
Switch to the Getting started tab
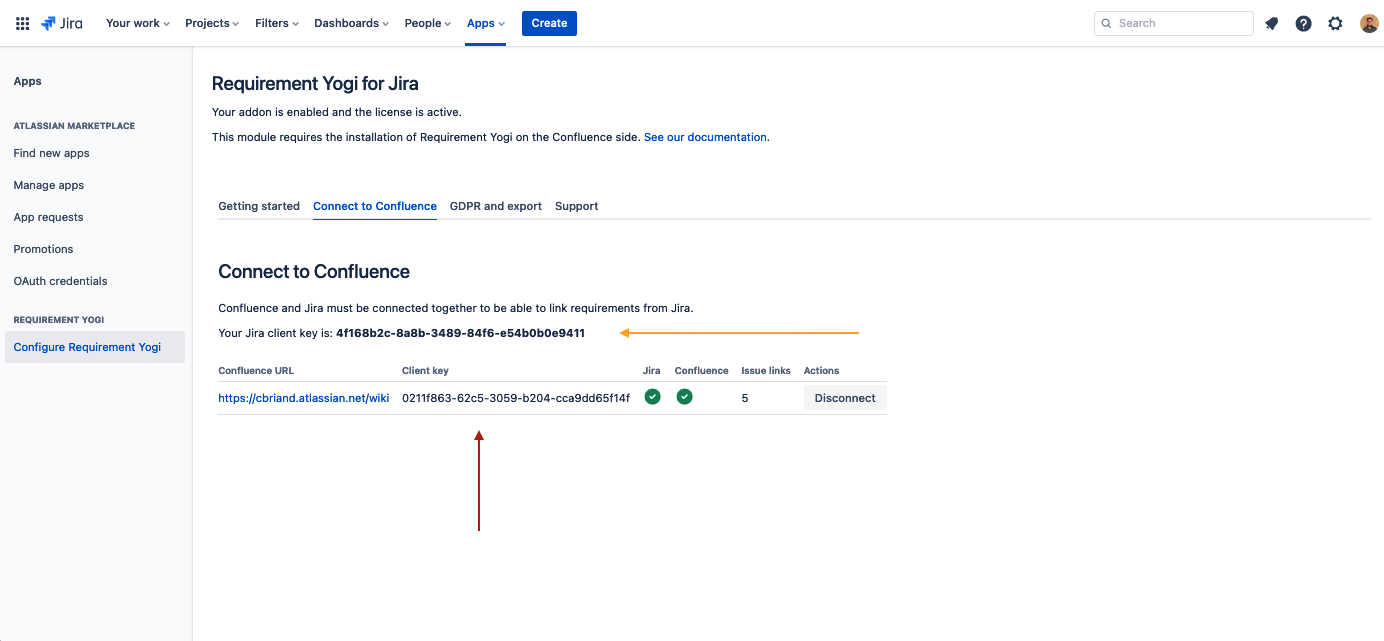point(259,206)
